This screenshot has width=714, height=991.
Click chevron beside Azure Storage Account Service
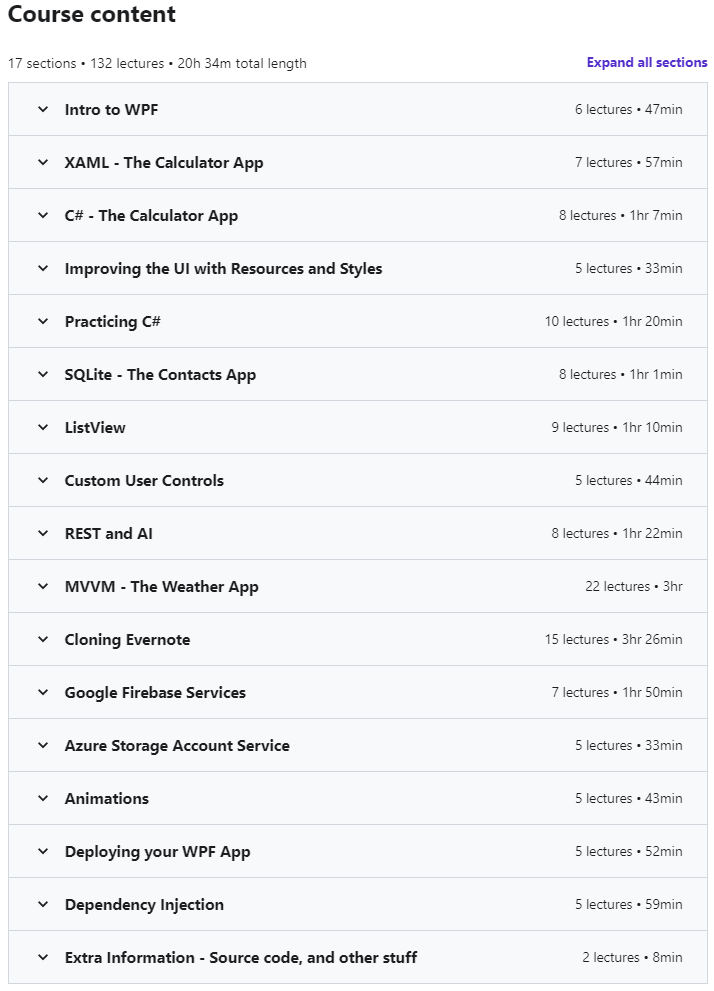pos(43,745)
